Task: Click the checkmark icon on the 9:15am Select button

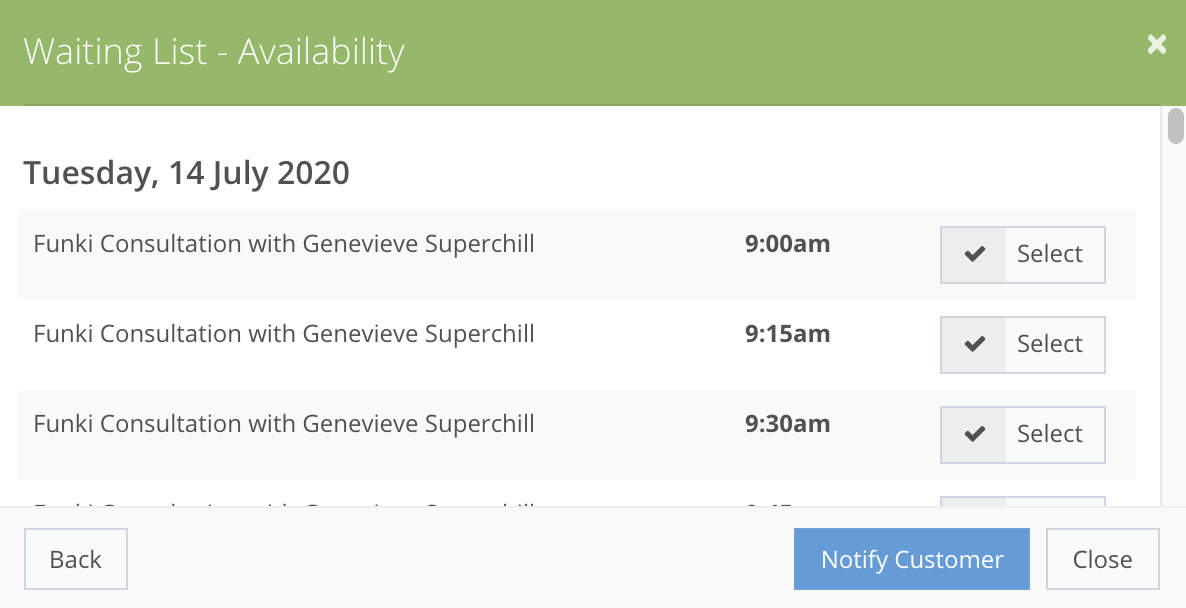Action: point(973,344)
